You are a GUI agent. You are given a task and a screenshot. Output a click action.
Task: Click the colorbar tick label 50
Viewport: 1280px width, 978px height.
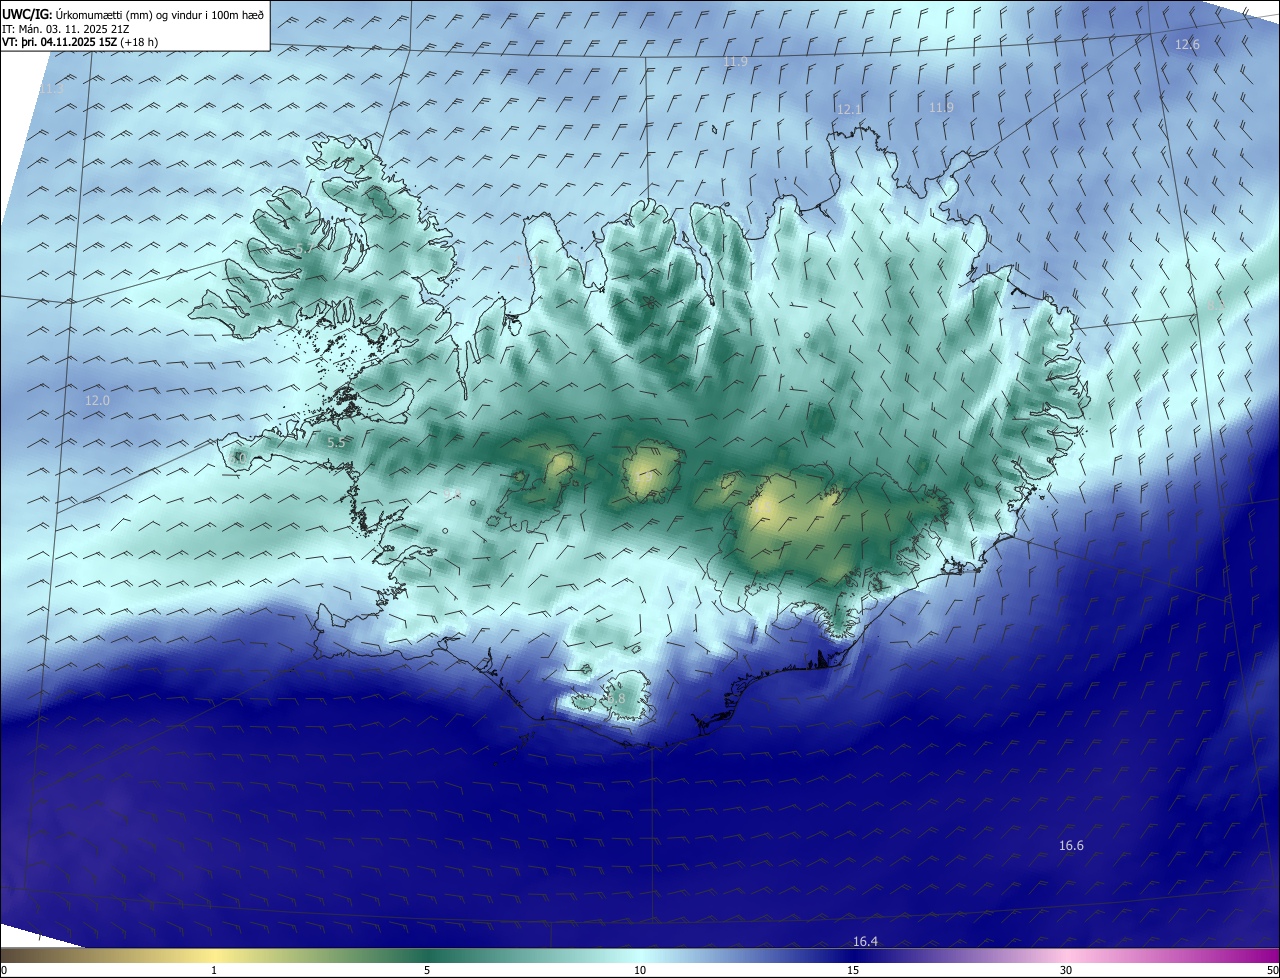pos(1272,970)
